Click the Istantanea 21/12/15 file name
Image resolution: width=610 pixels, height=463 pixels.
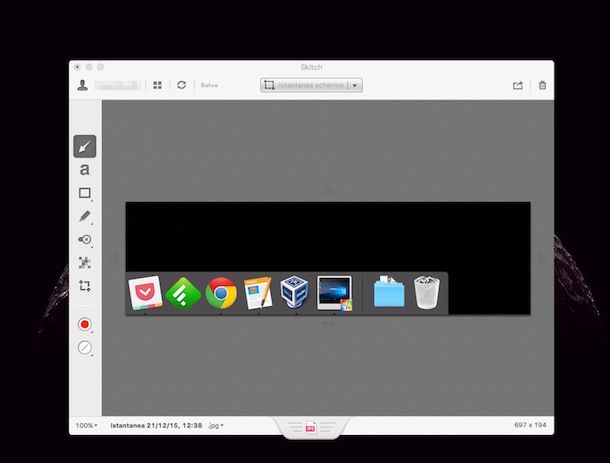pyautogui.click(x=156, y=426)
